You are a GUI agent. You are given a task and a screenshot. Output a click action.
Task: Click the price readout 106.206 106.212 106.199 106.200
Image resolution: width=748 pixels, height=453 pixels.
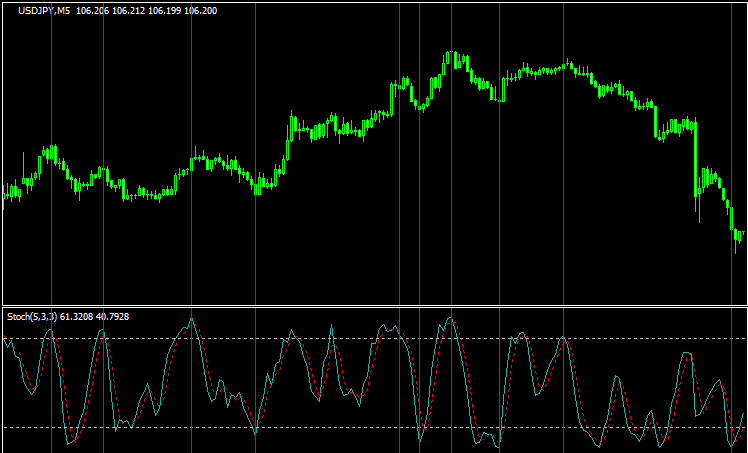[x=146, y=10]
